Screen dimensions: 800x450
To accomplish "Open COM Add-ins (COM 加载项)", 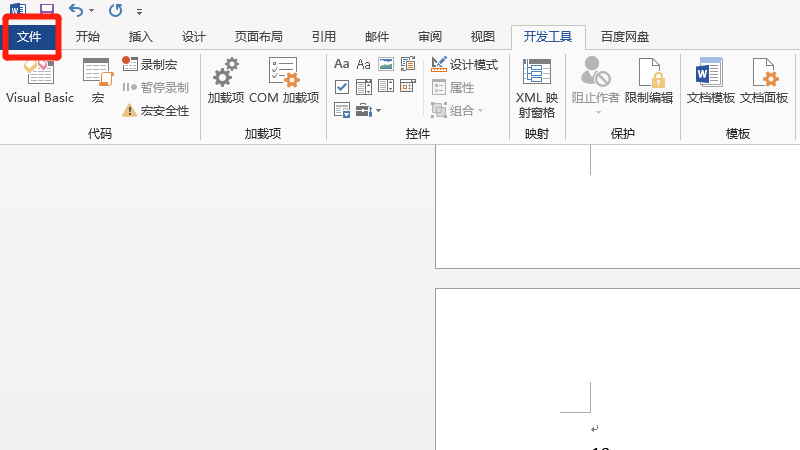I will 284,81.
